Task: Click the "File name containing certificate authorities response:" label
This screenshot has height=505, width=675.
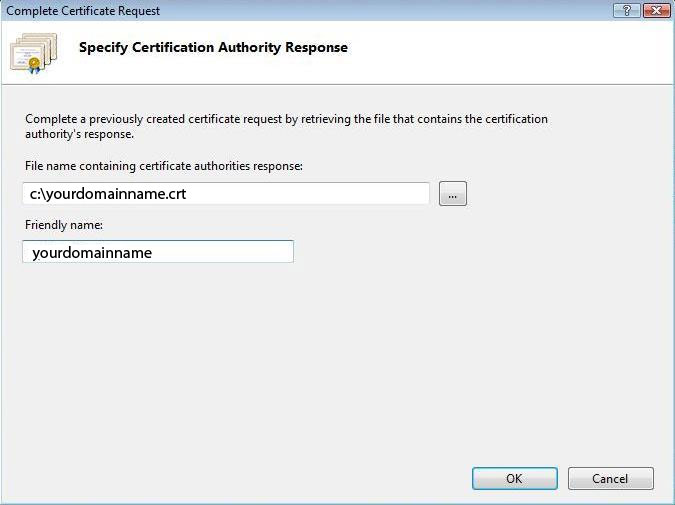Action: tap(164, 165)
